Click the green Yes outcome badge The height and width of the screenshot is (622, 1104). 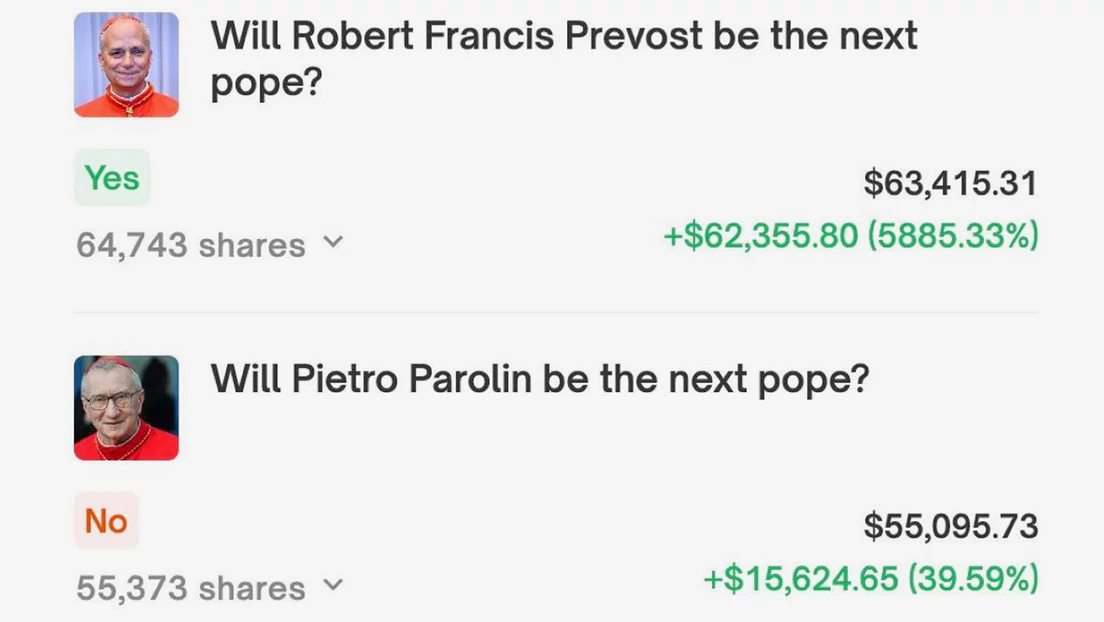click(112, 178)
